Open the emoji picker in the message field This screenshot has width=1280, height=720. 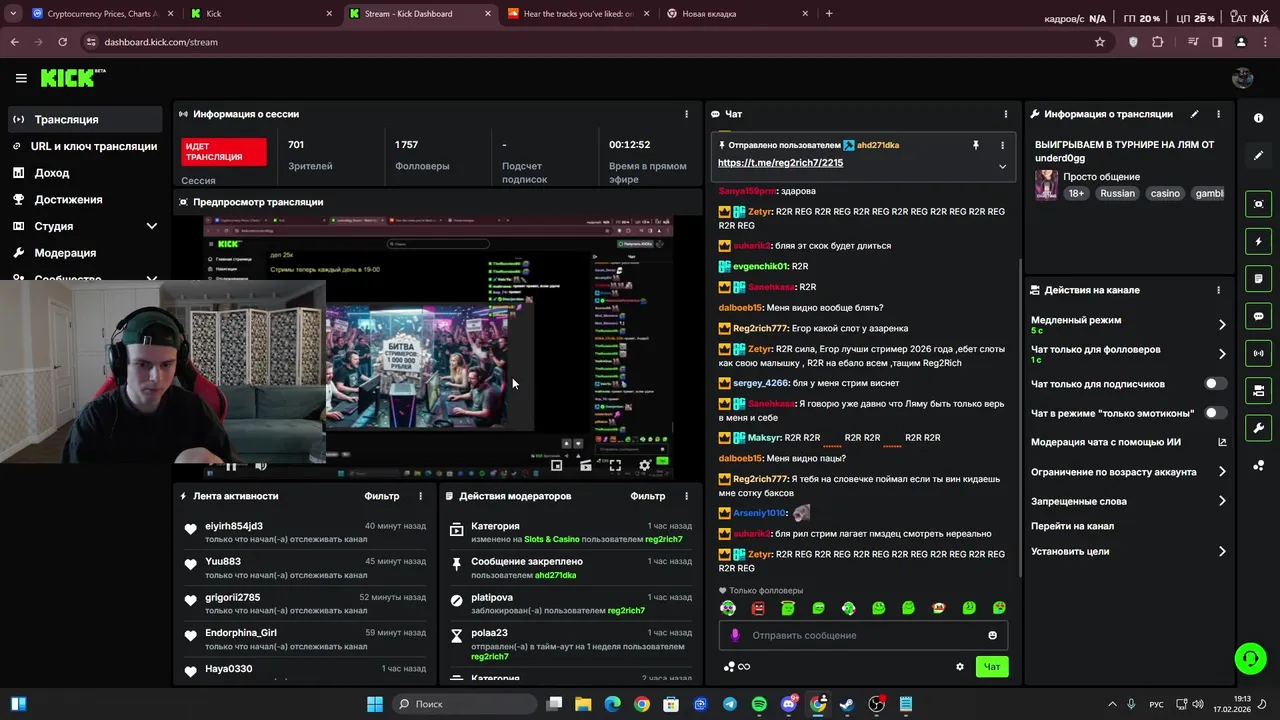(x=992, y=635)
